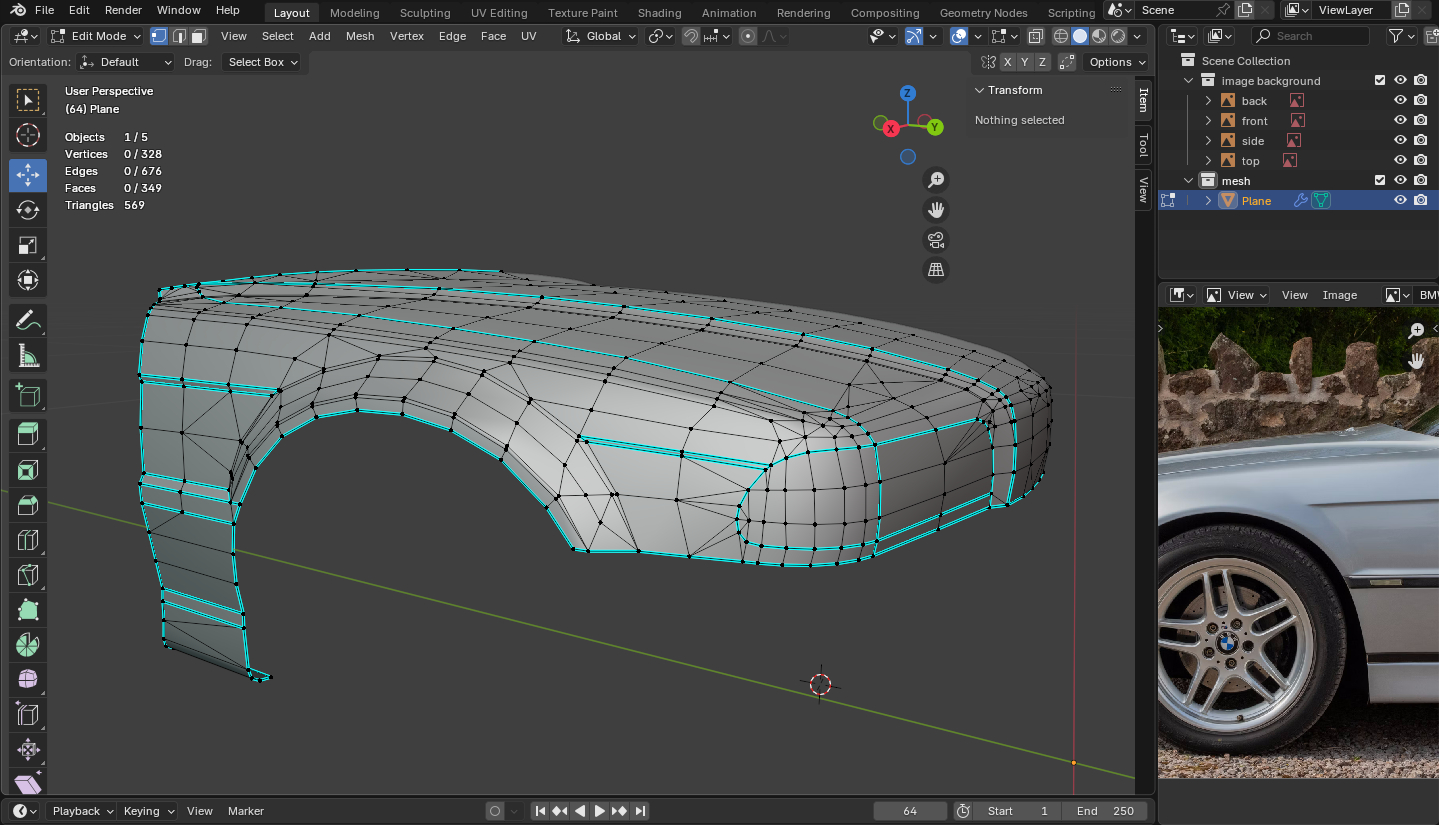Viewport: 1439px width, 825px height.
Task: Select the Rotate tool
Action: click(x=28, y=210)
